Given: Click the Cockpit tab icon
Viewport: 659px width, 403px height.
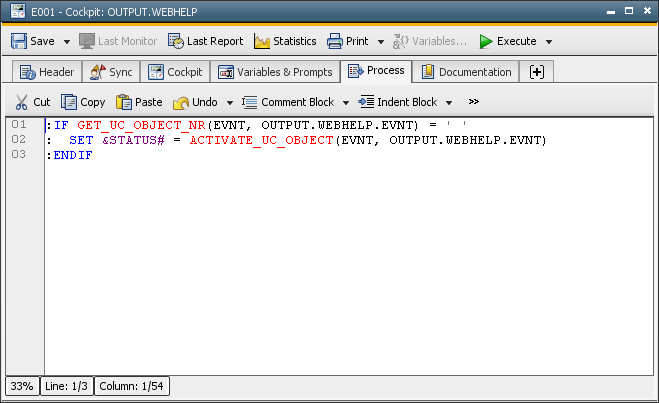Looking at the screenshot, I should pos(156,72).
